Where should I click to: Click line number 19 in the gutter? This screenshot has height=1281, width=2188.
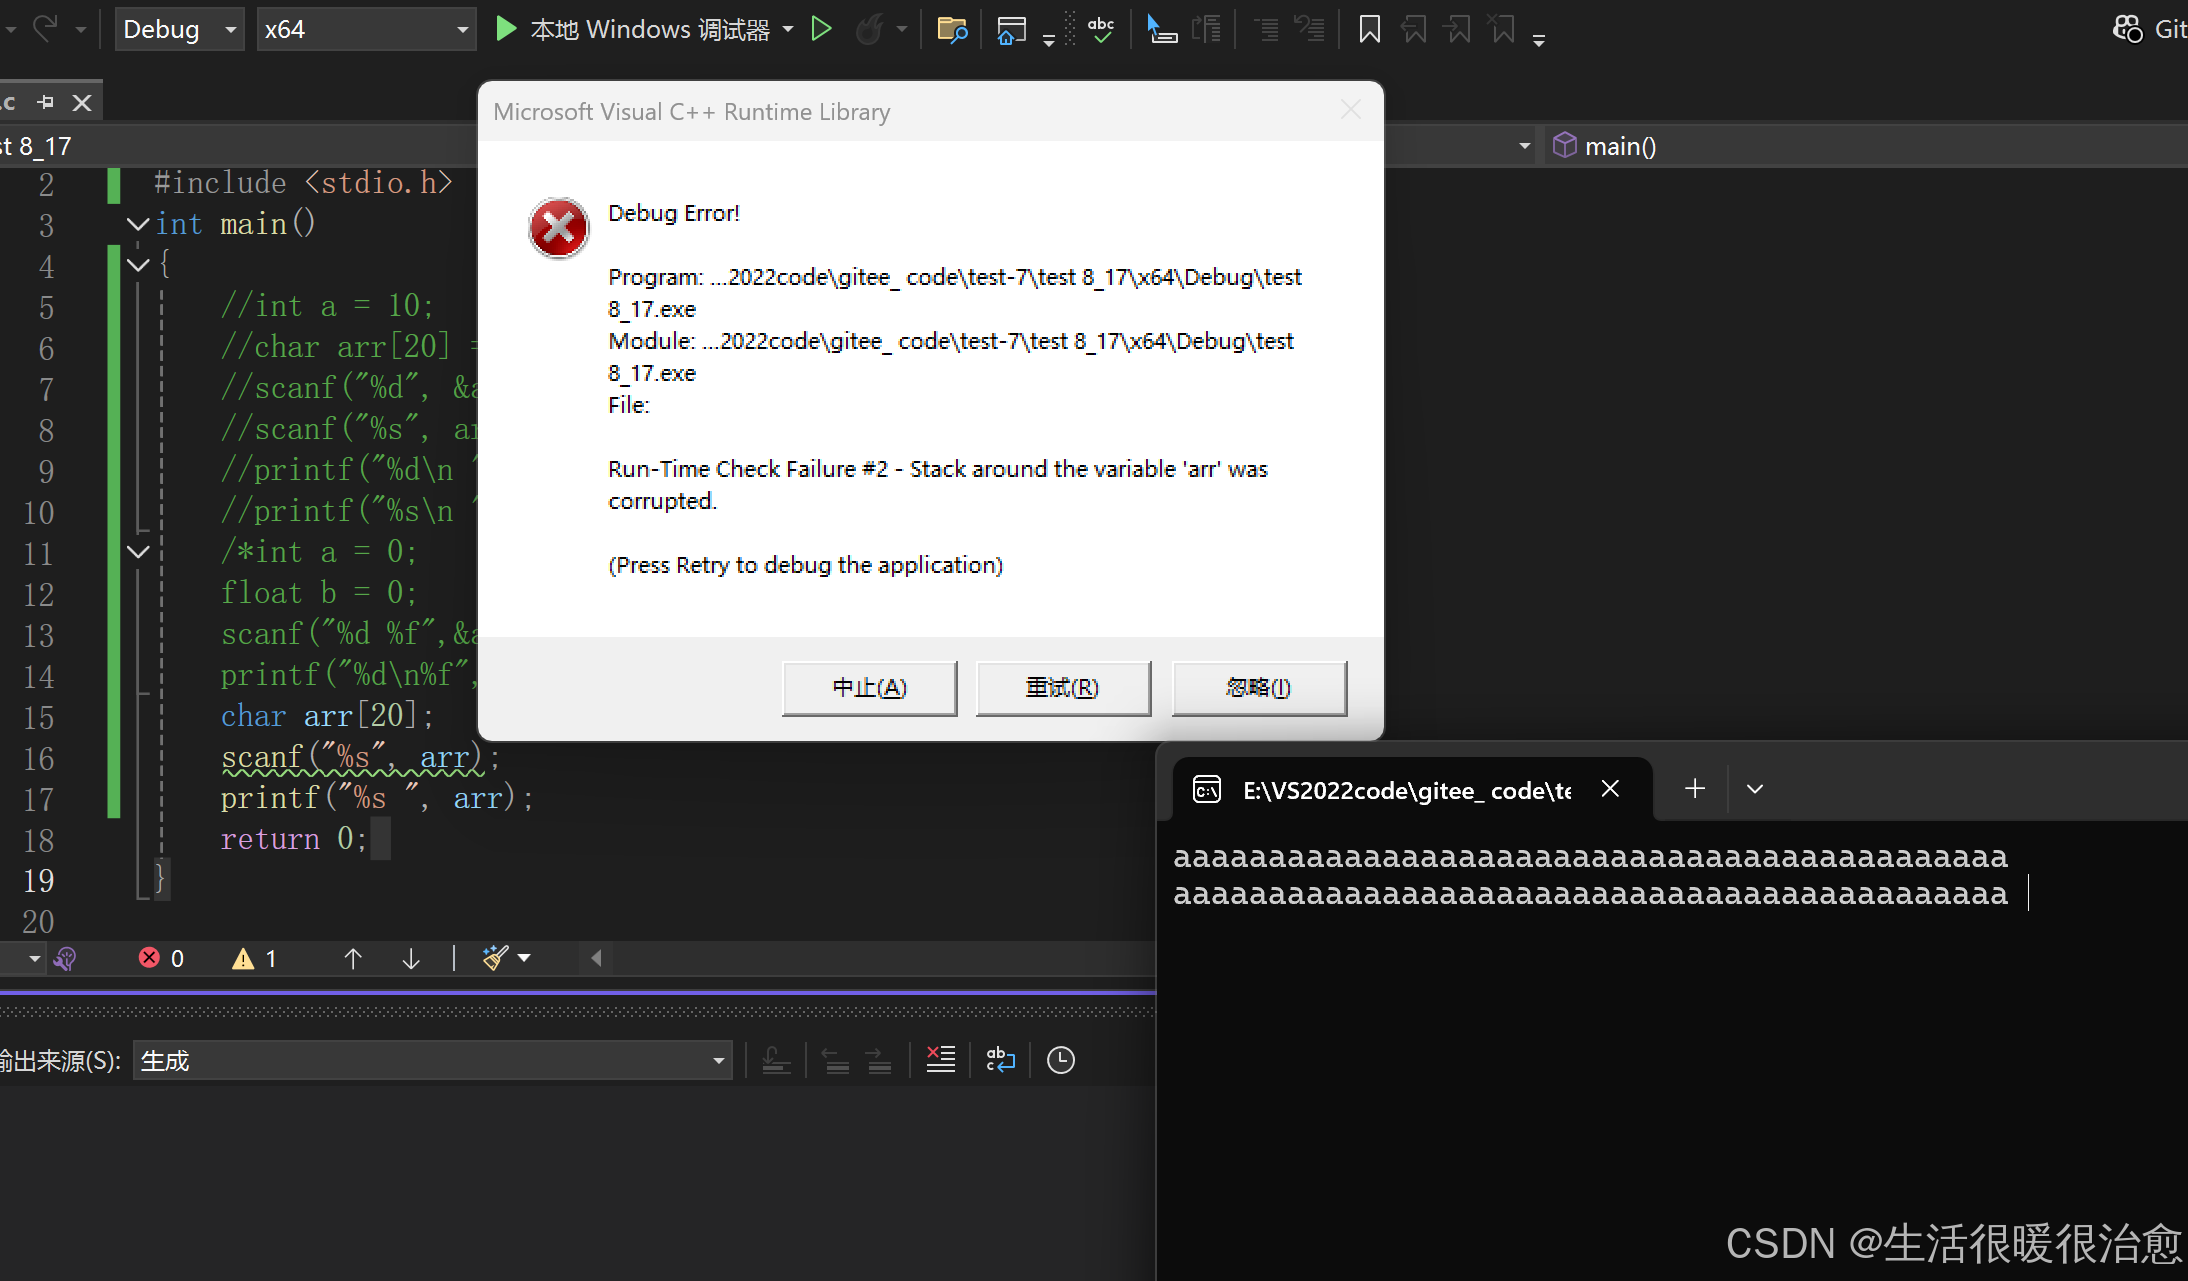click(x=38, y=881)
